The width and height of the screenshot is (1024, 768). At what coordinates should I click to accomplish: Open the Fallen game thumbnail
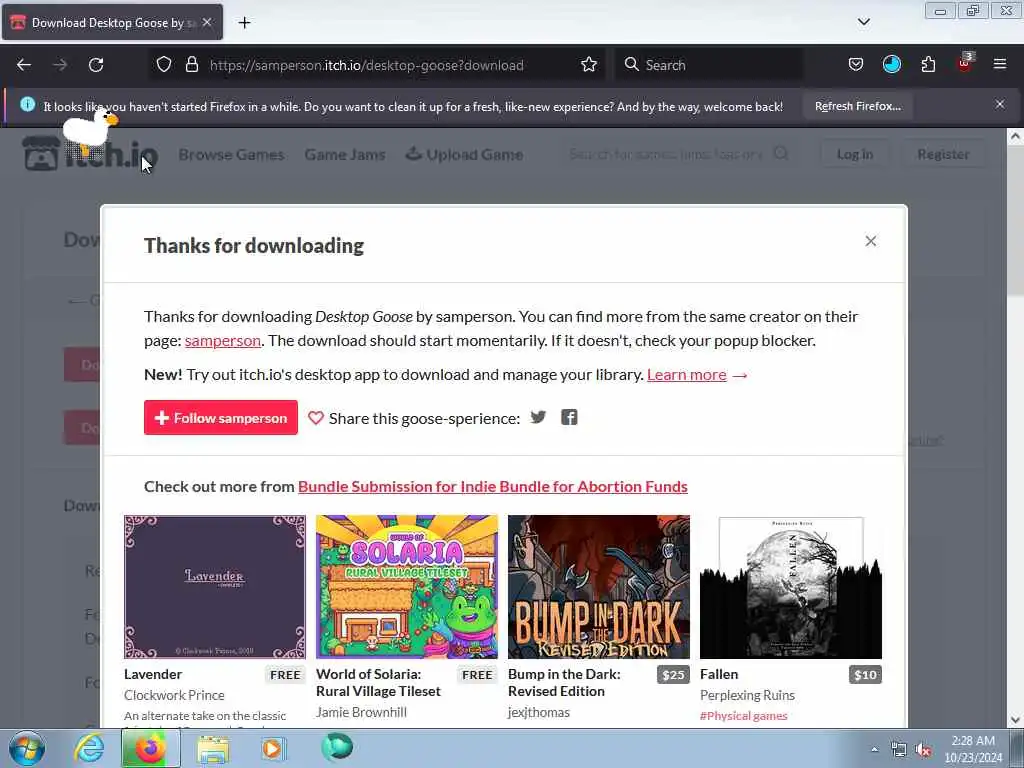tap(791, 586)
